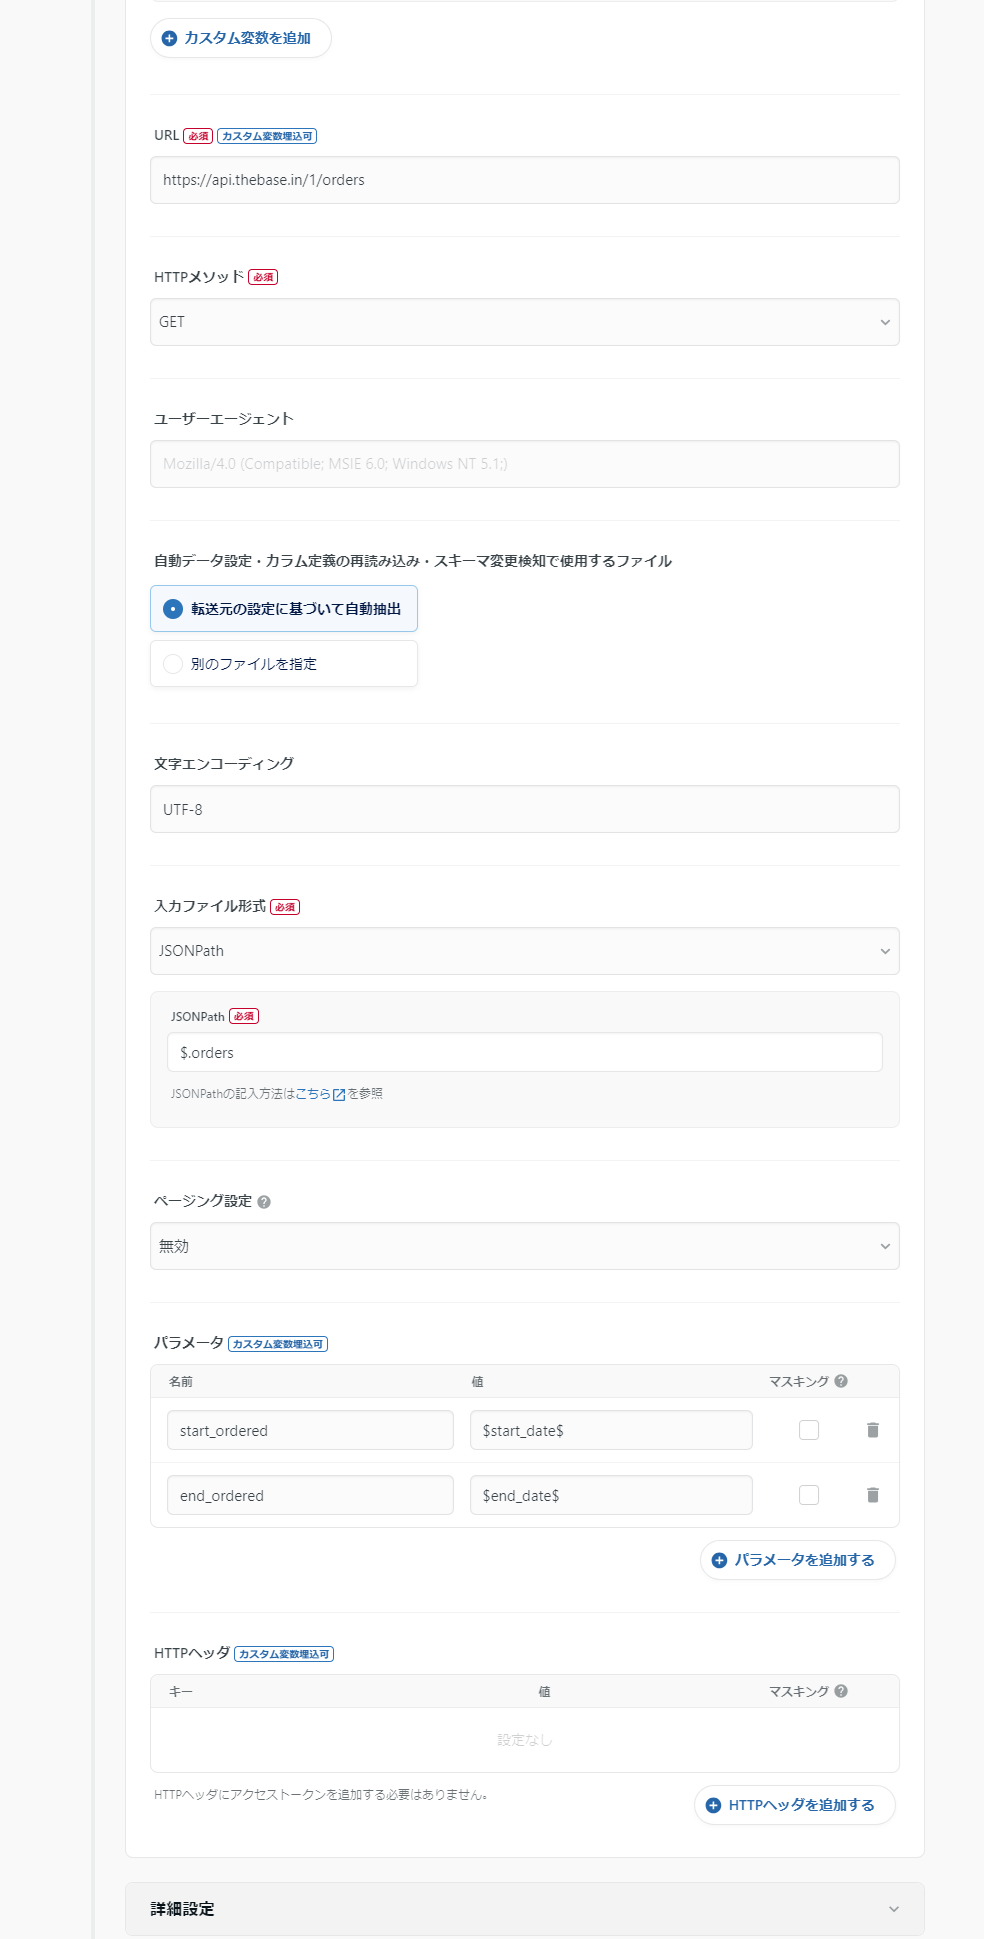The width and height of the screenshot is (984, 1939).
Task: Delete the end_ordered parameter row
Action: click(872, 1495)
